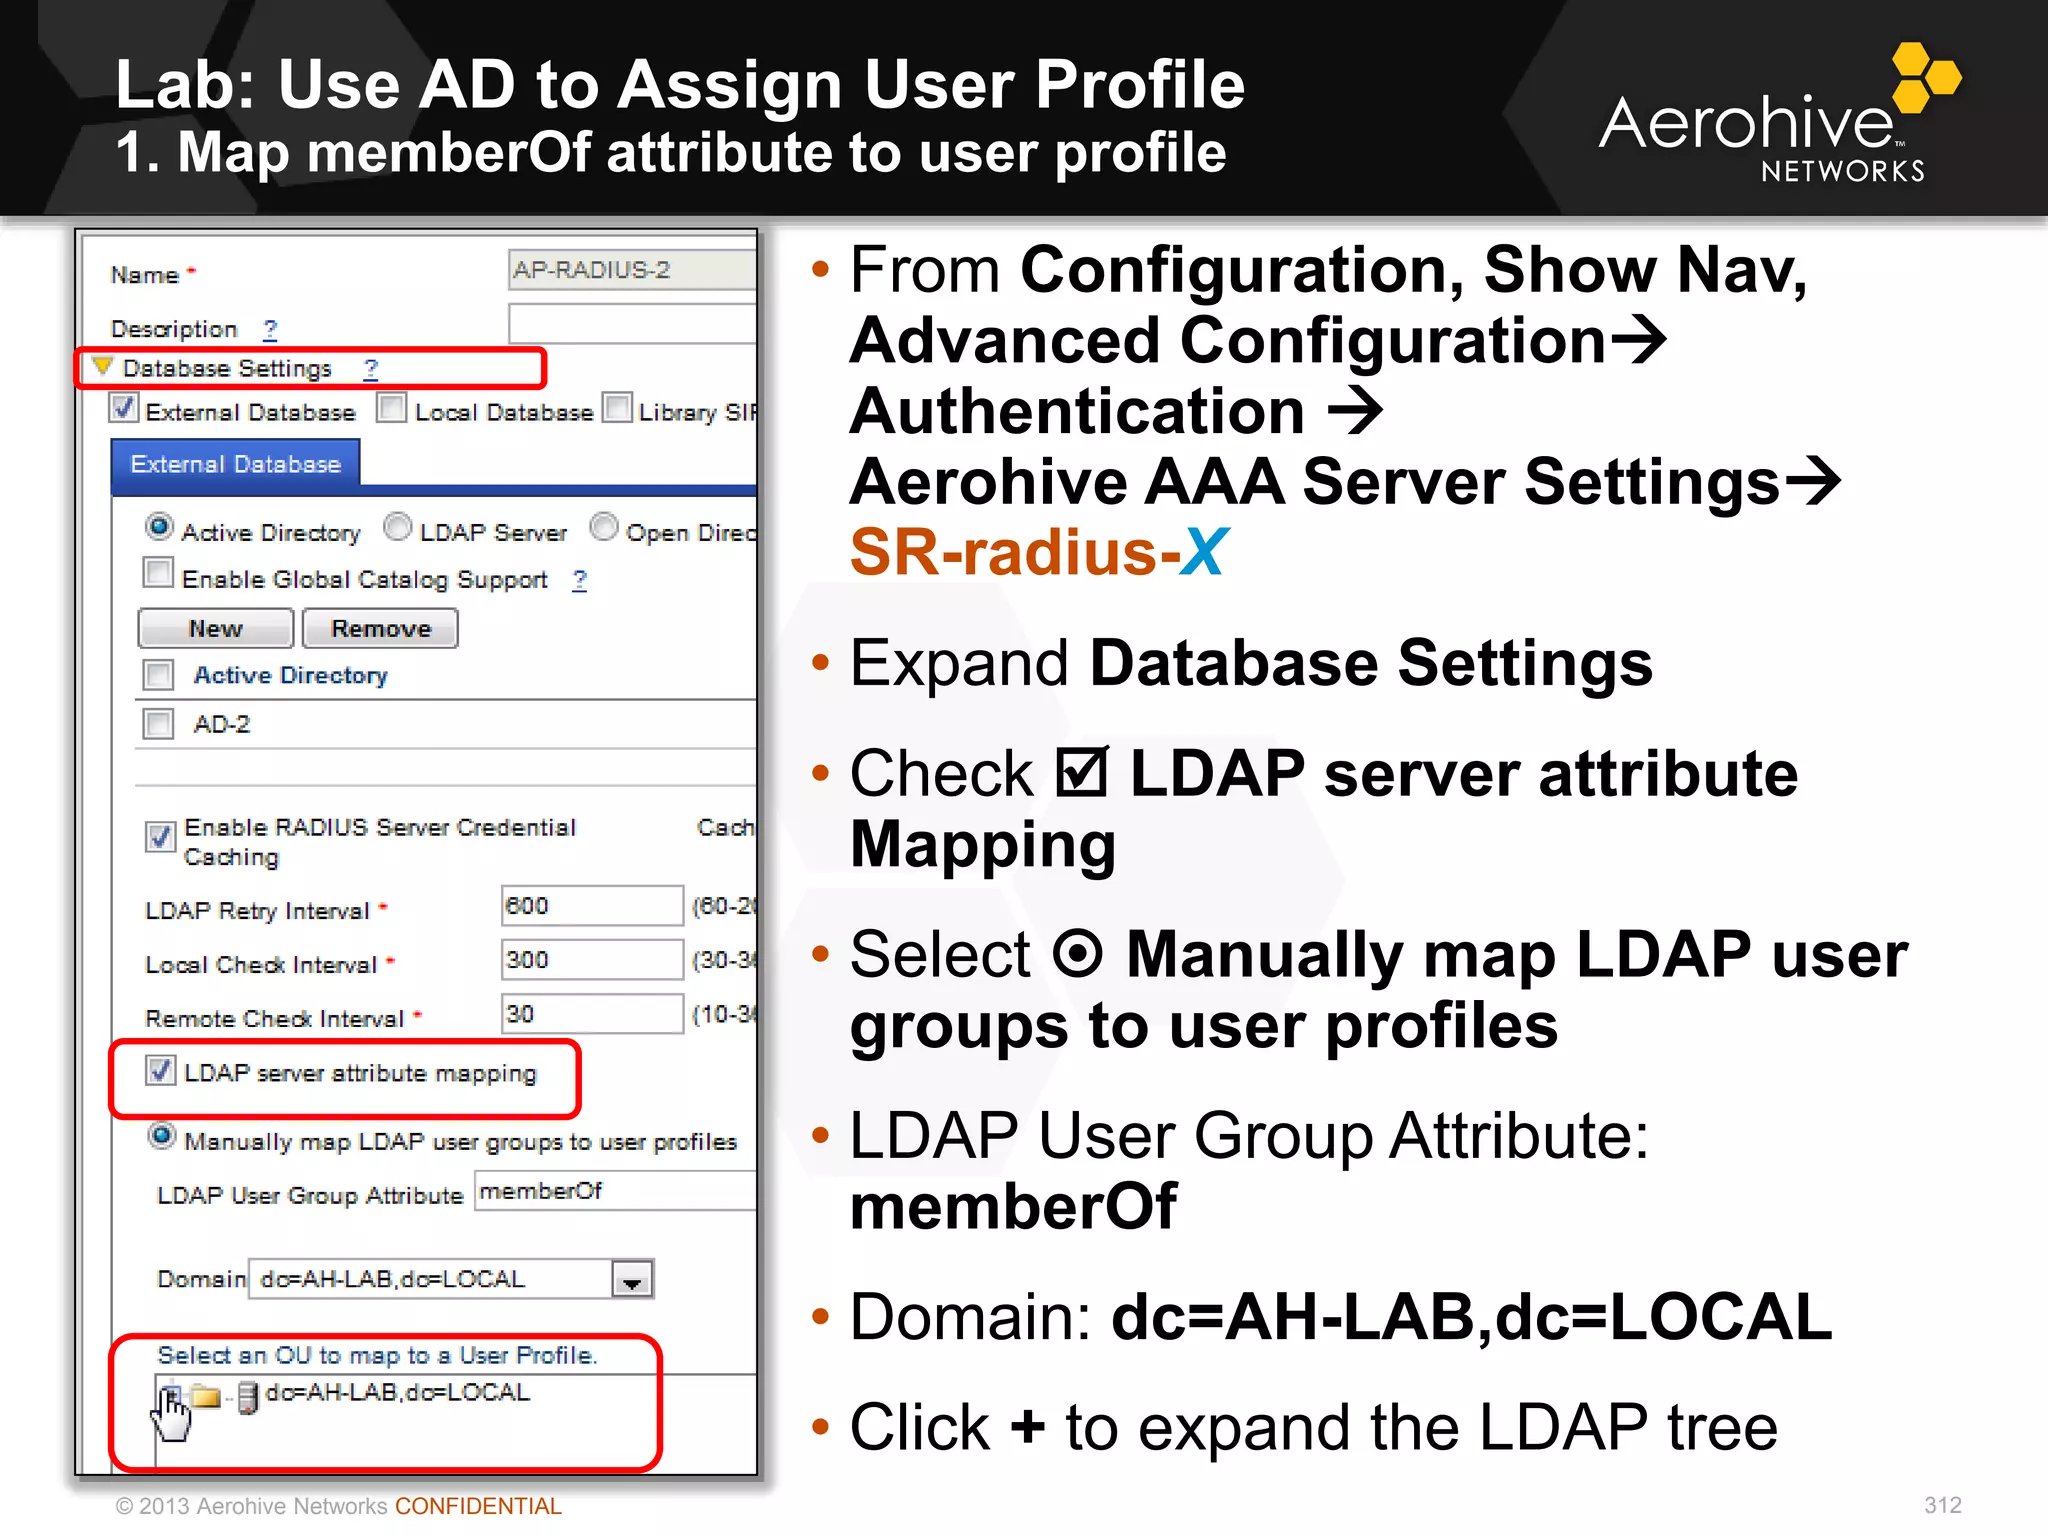This screenshot has height=1536, width=2048.
Task: Click the Name field AP-RADIUS-2
Action: [x=632, y=270]
